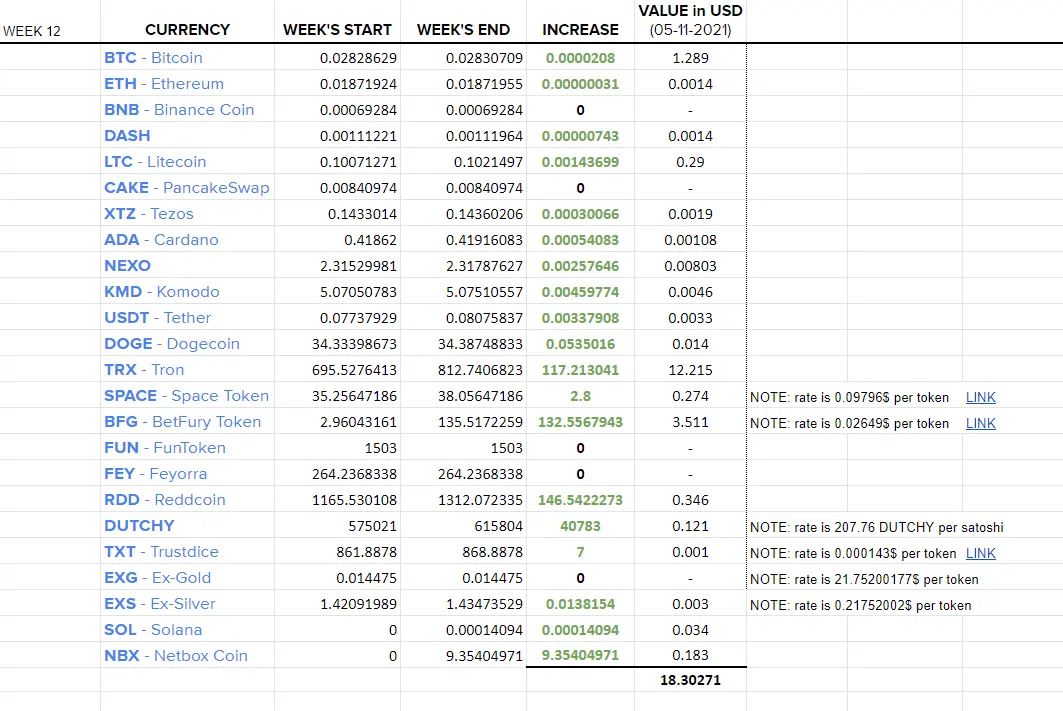Click BetFury USD value 3.511
This screenshot has height=711, width=1063.
tap(690, 422)
